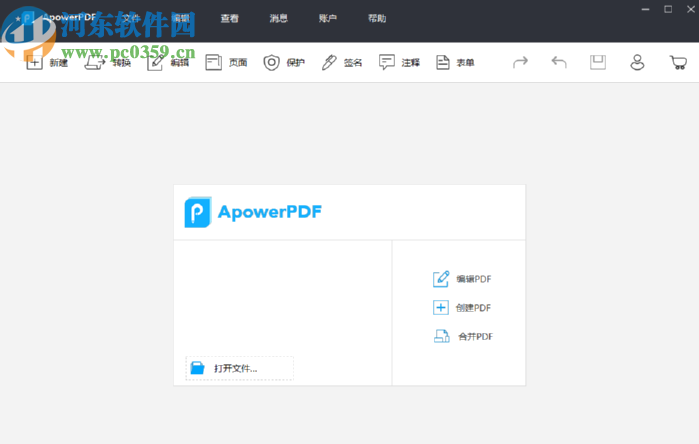Click the 编辑PDF link text
Viewport: 699px width, 444px height.
coord(473,280)
